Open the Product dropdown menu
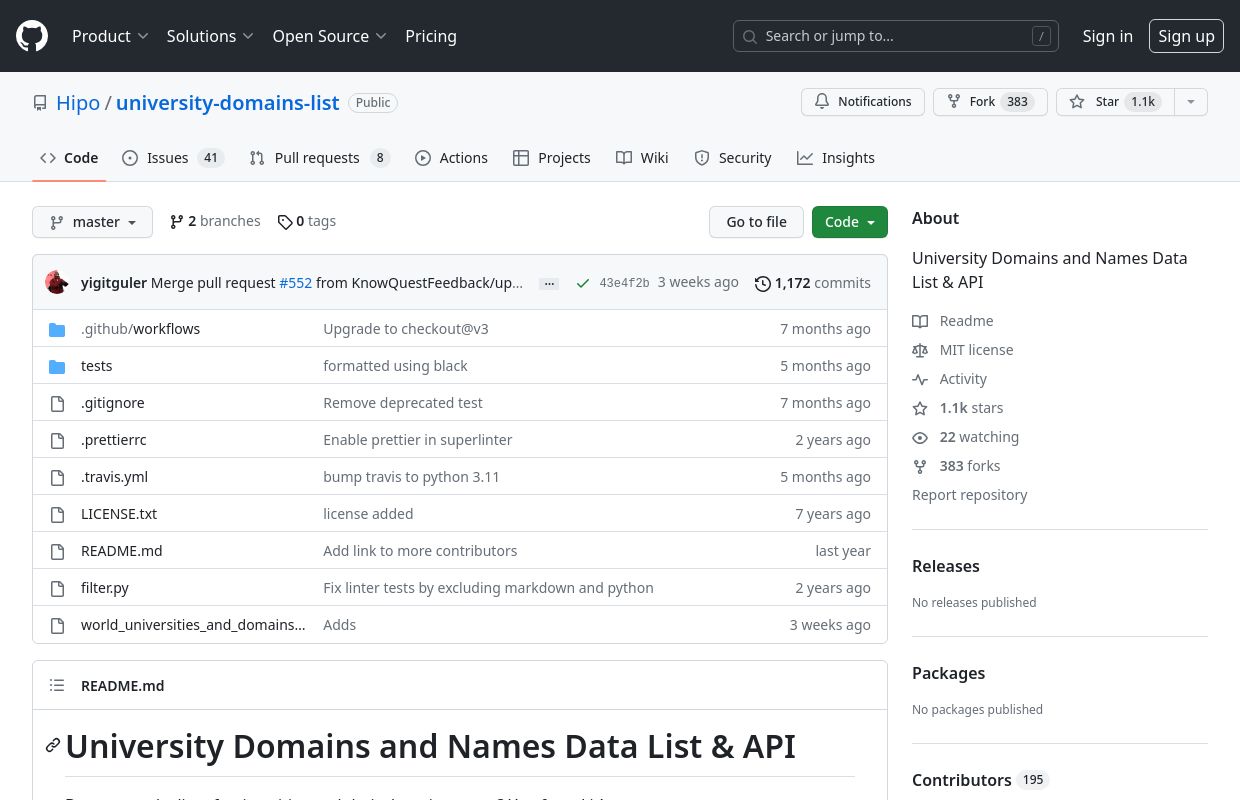Viewport: 1240px width, 800px height. pyautogui.click(x=110, y=36)
